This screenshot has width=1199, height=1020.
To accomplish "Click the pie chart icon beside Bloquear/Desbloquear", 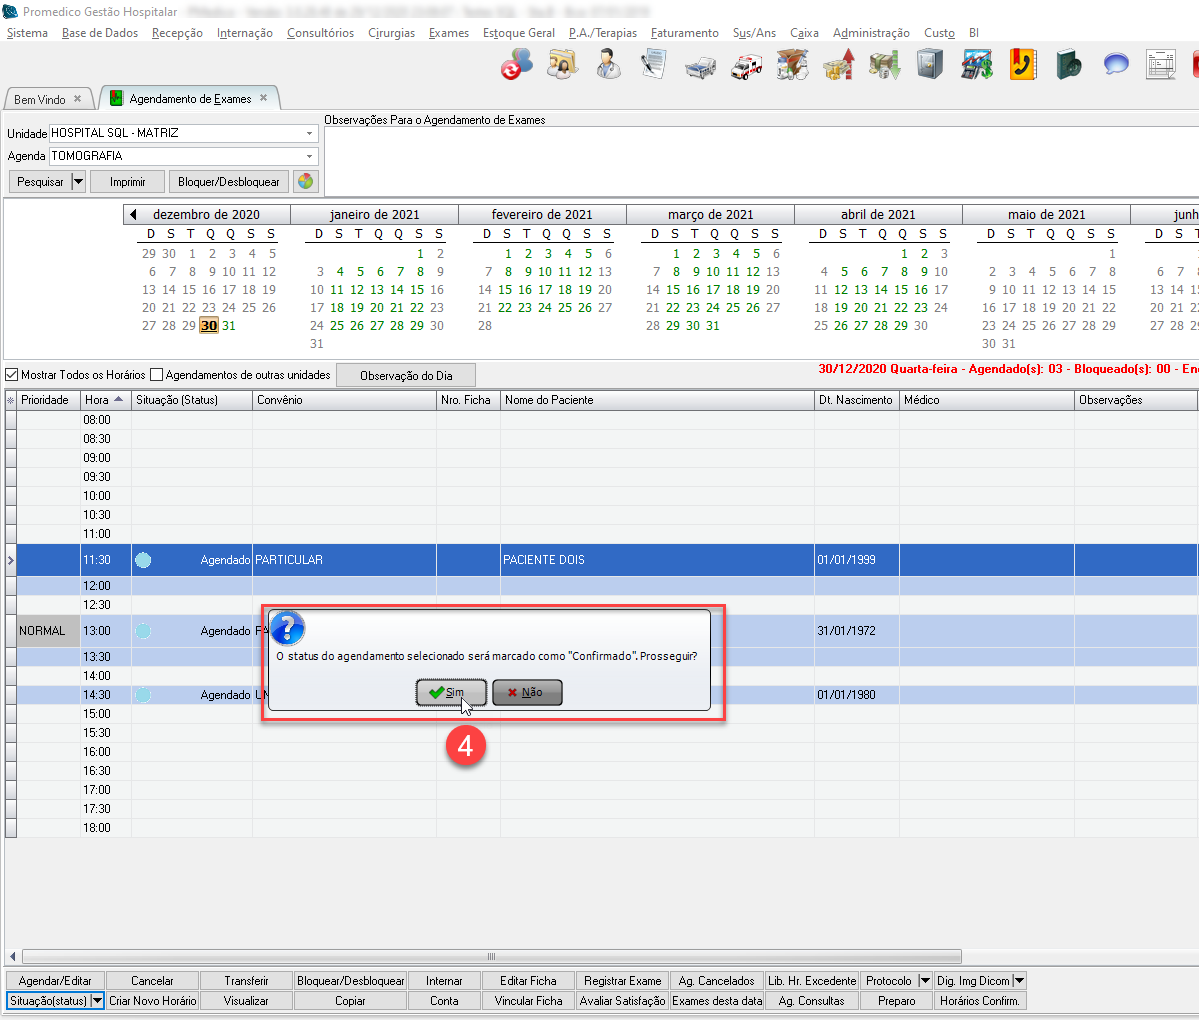I will point(305,181).
